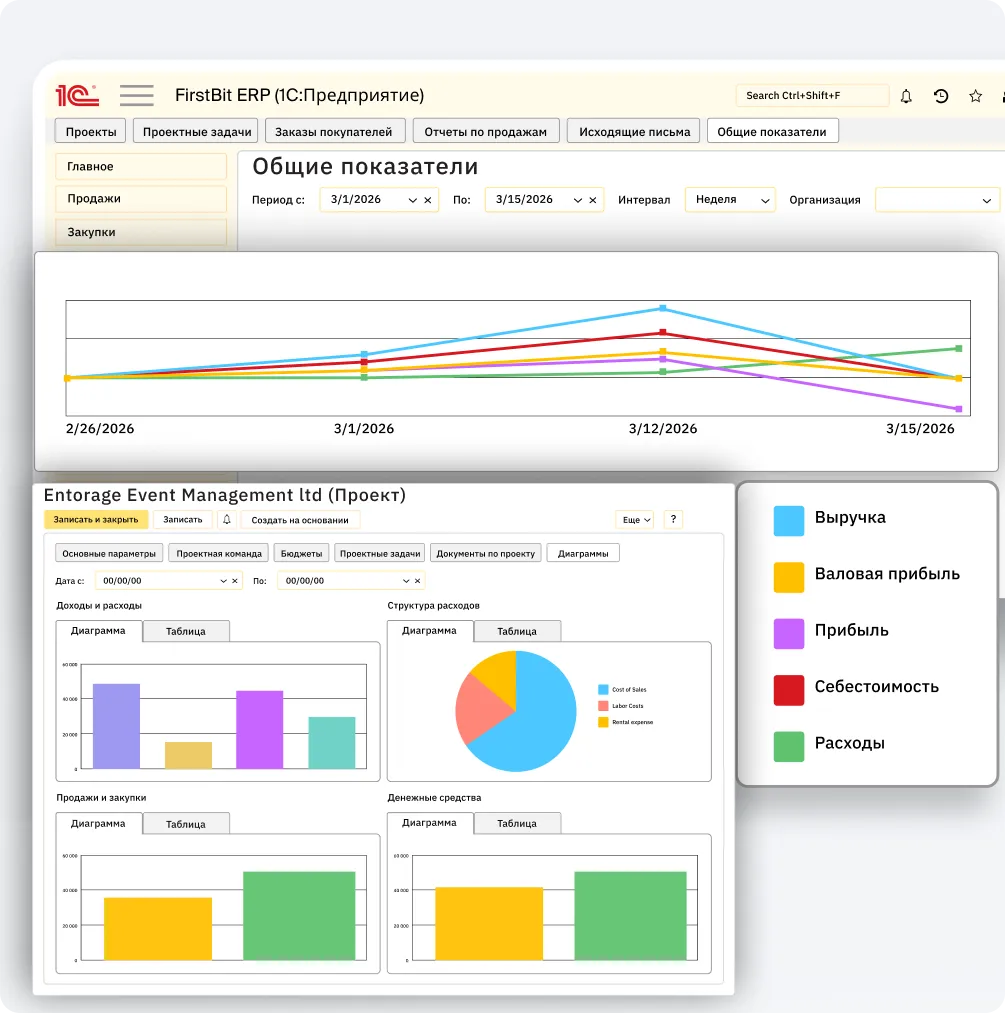Open Документы по проекту tab
Image resolution: width=1005 pixels, height=1013 pixels.
tap(486, 553)
